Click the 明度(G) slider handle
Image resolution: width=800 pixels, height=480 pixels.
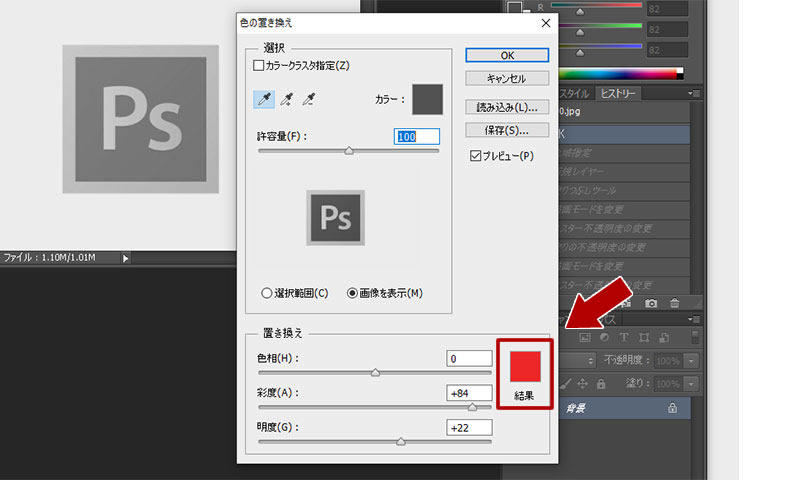point(401,441)
